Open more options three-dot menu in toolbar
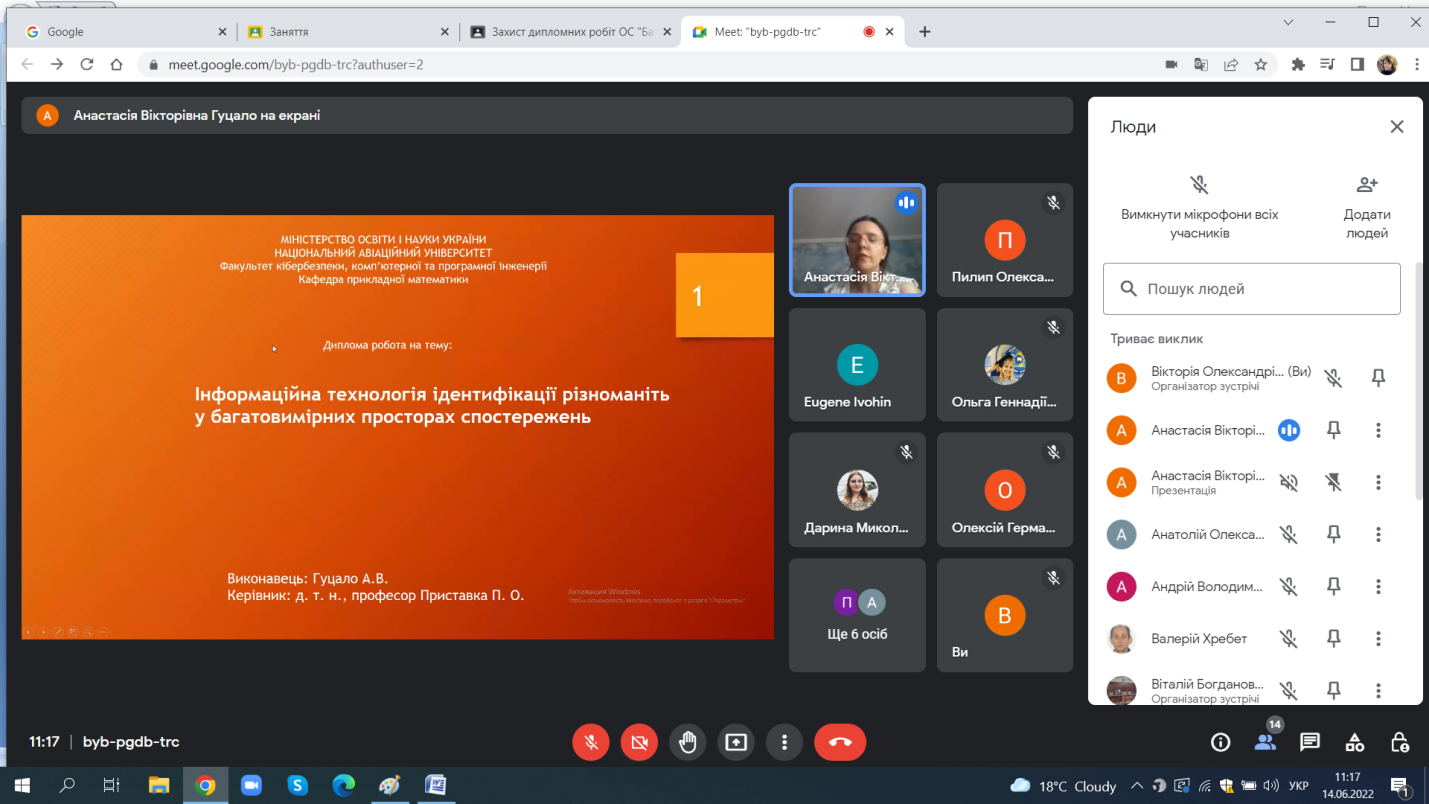Viewport: 1429px width, 804px height. 785,742
